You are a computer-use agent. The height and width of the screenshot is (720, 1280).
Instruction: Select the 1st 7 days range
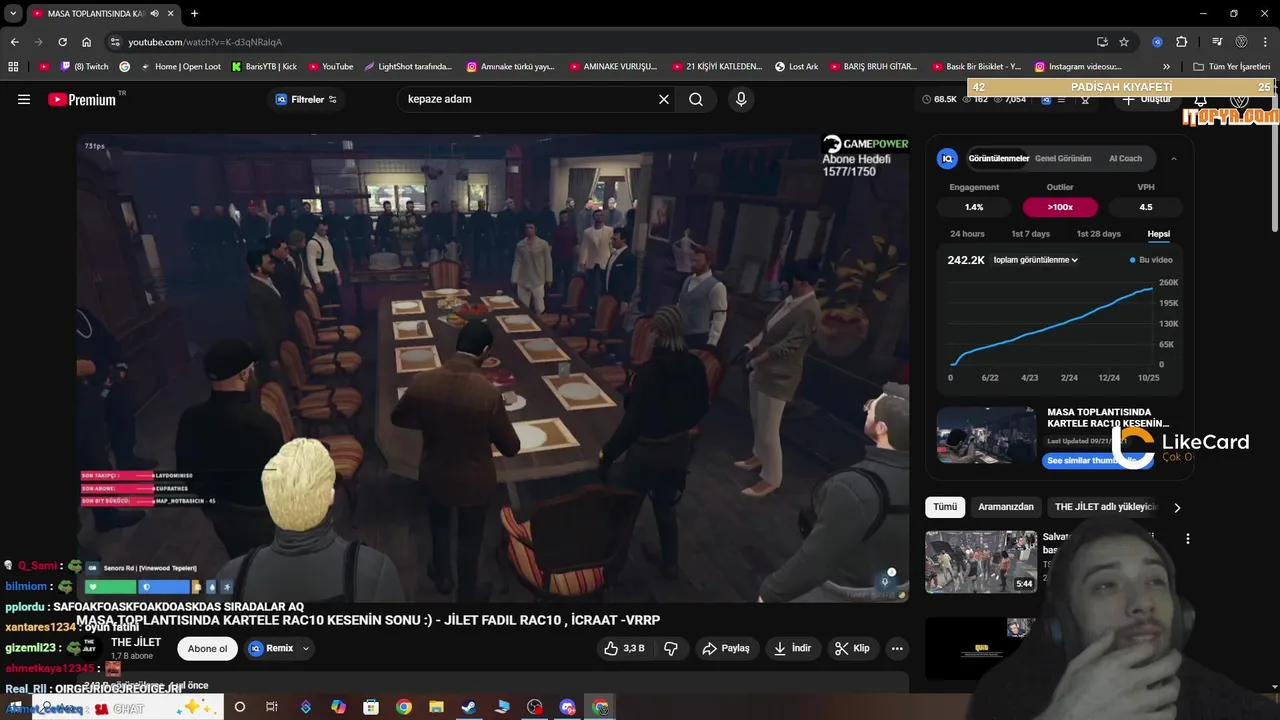1030,234
